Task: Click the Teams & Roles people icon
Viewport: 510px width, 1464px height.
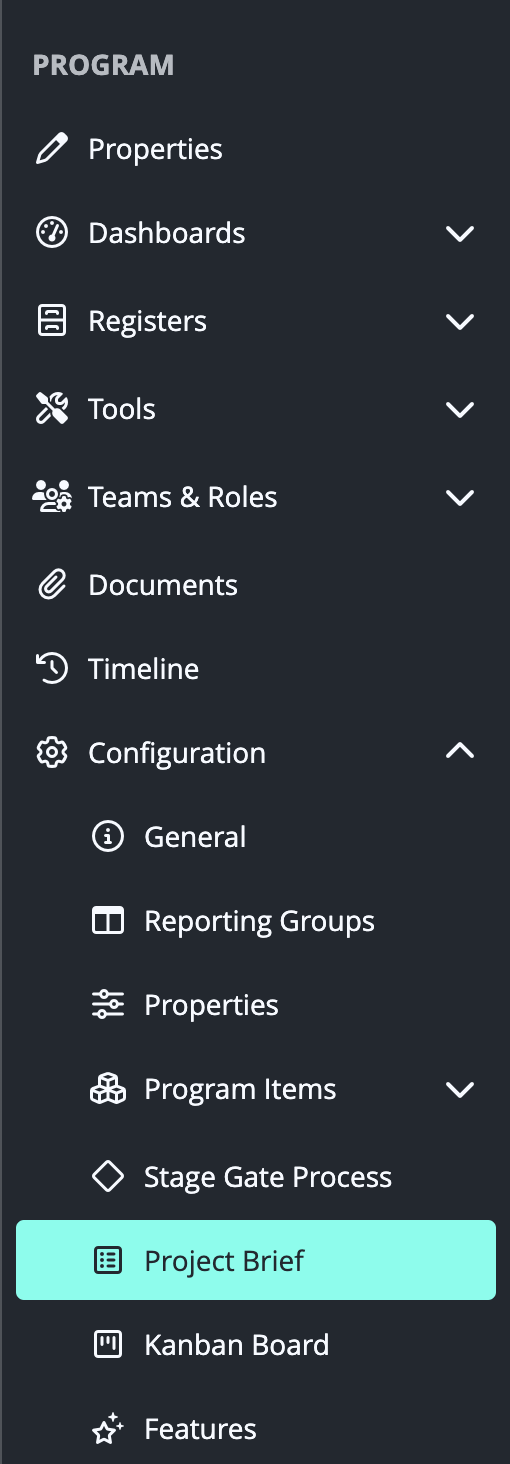Action: 51,497
